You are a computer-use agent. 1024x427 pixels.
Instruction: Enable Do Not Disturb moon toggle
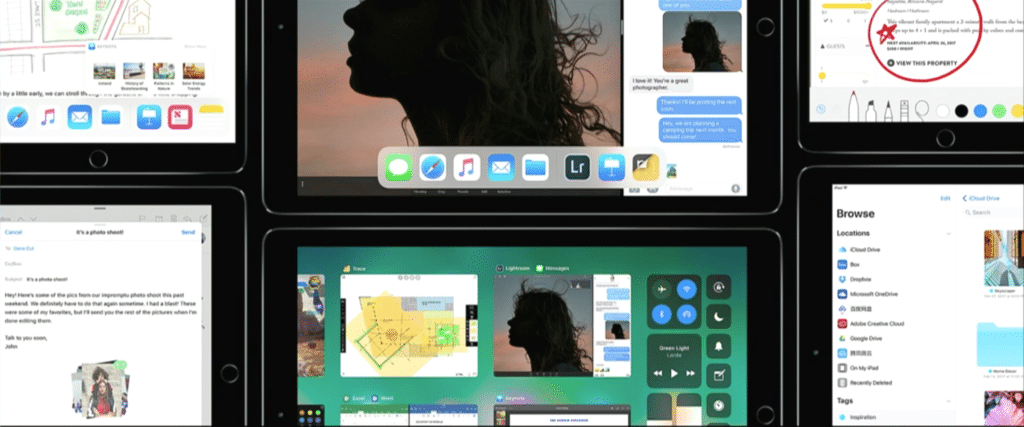[718, 316]
